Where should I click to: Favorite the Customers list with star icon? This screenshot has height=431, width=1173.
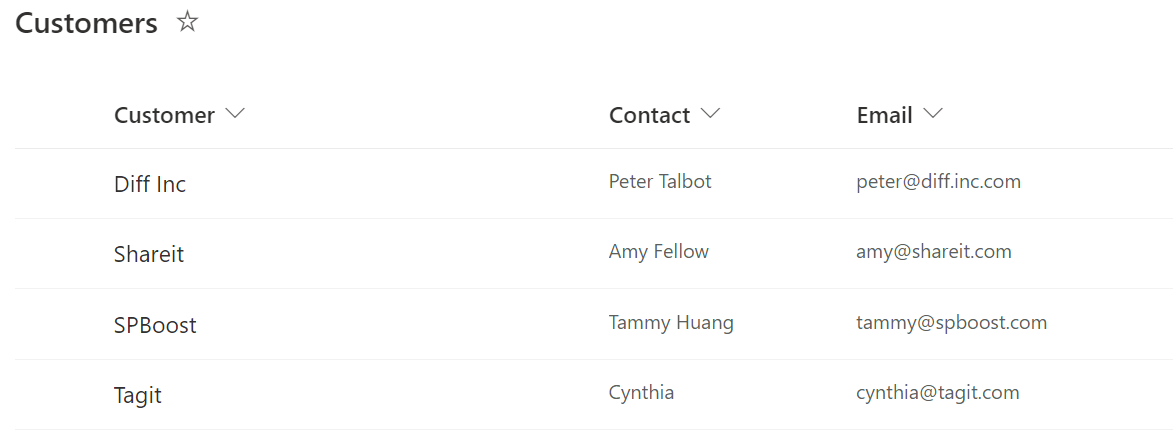point(187,22)
